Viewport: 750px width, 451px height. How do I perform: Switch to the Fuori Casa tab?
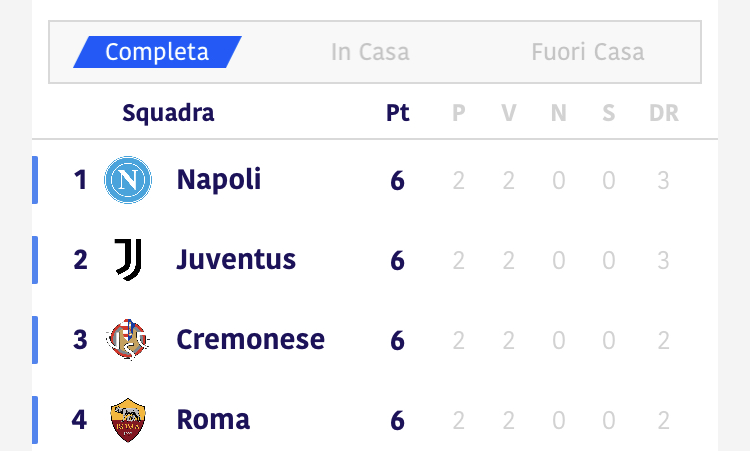tap(588, 52)
